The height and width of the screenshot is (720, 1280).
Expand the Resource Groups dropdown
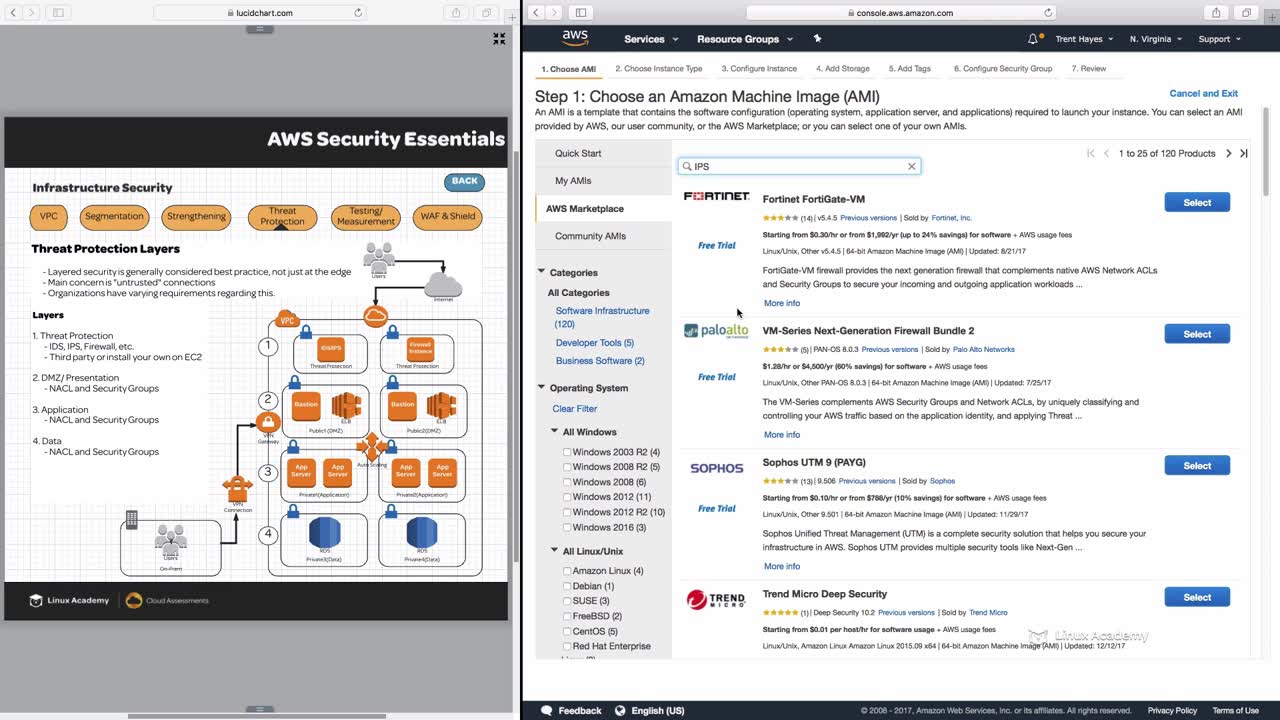[745, 39]
